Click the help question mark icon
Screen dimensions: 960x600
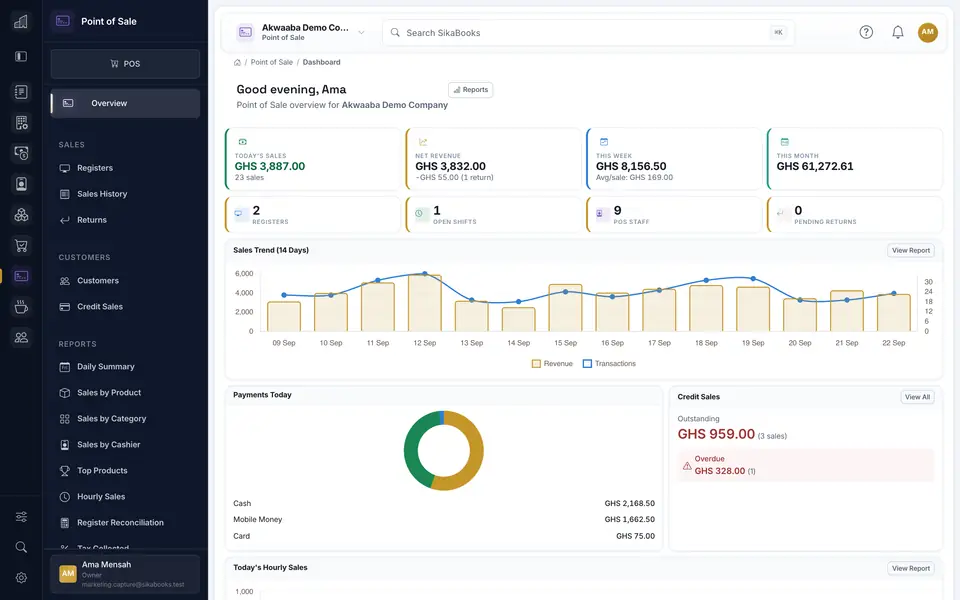coord(866,32)
